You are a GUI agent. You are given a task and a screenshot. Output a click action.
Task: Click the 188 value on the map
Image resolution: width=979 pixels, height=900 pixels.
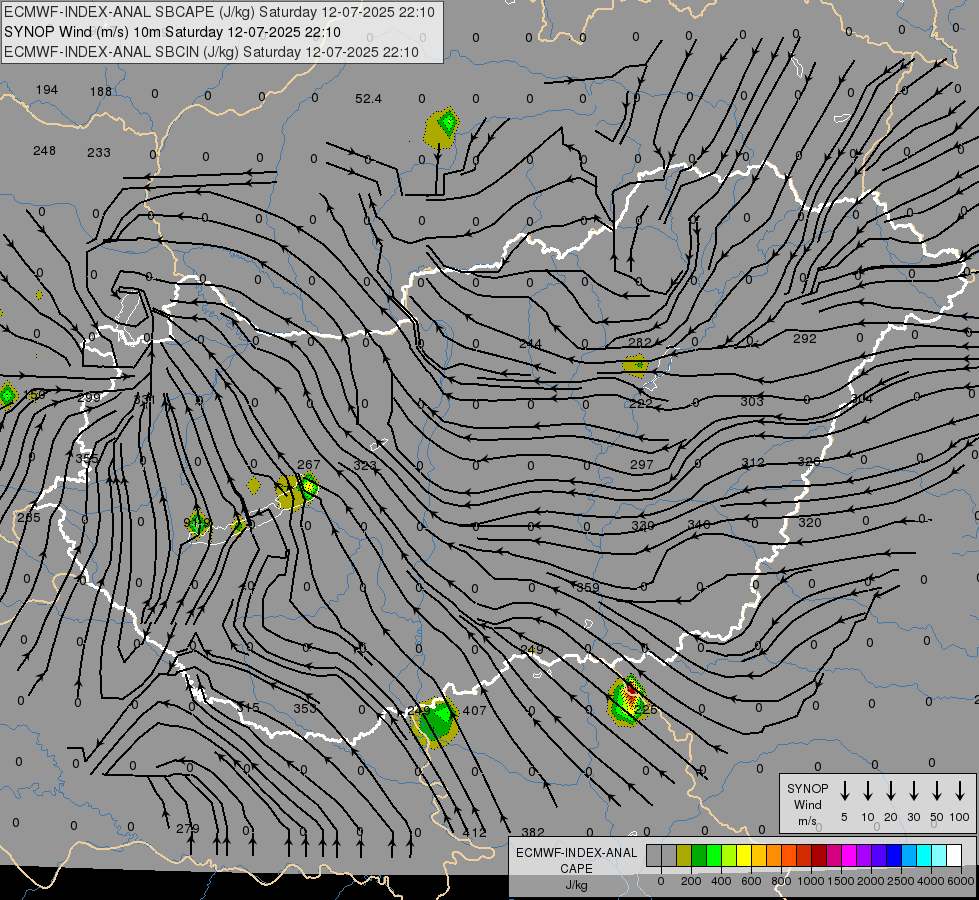click(x=101, y=92)
